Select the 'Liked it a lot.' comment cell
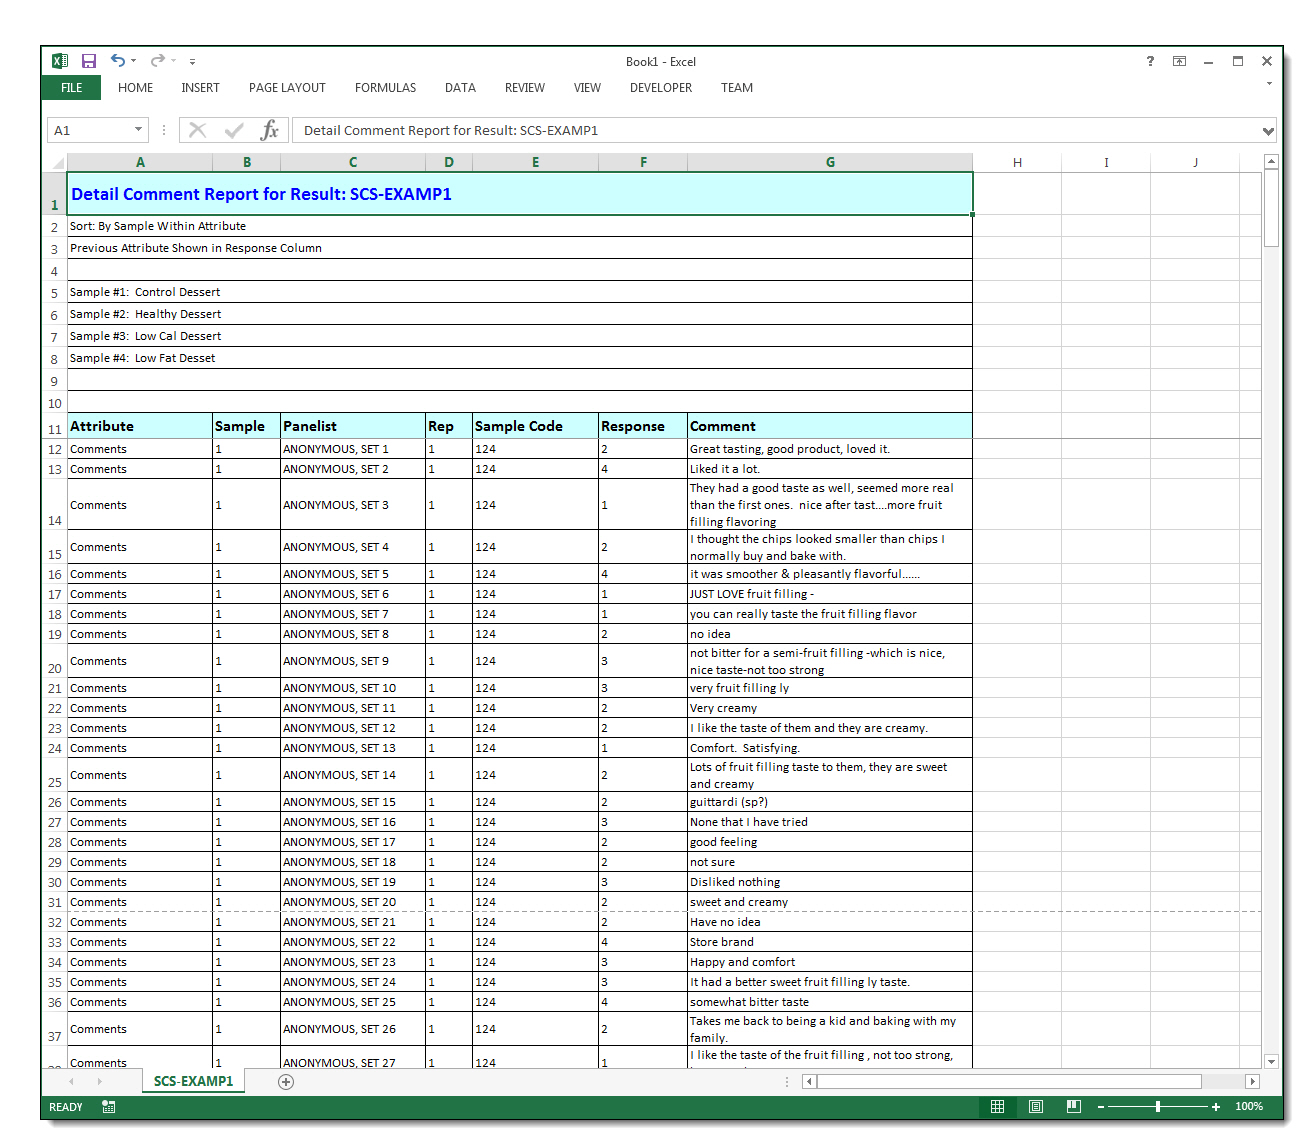 830,469
